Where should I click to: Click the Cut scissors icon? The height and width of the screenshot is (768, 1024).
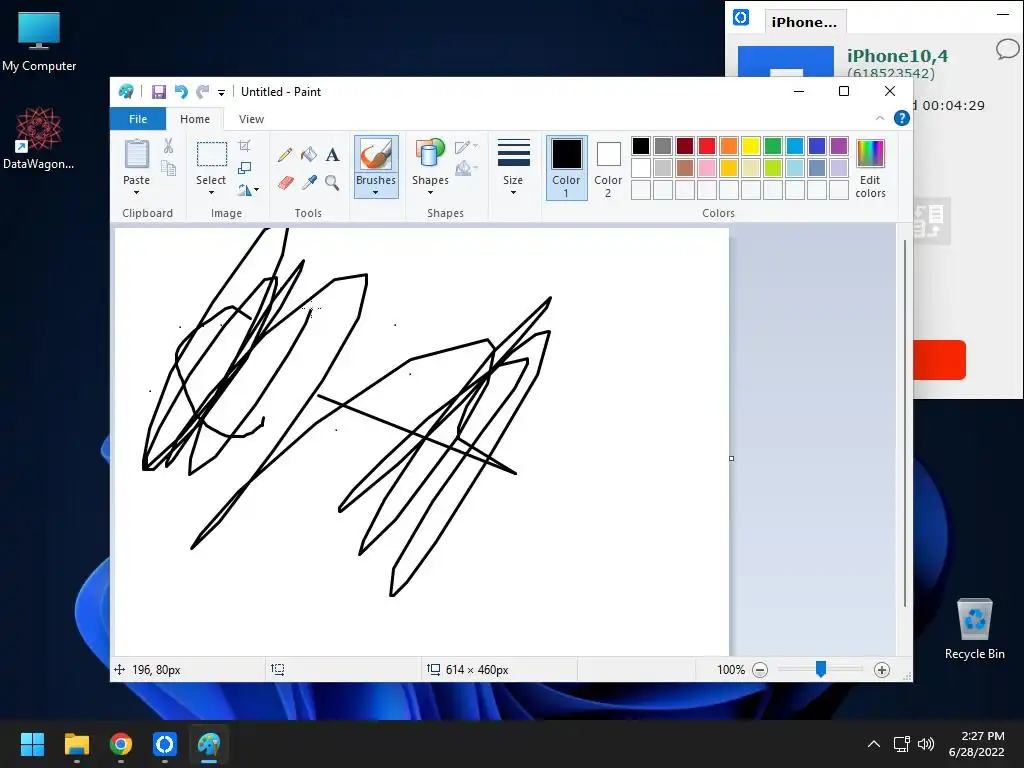coord(168,146)
